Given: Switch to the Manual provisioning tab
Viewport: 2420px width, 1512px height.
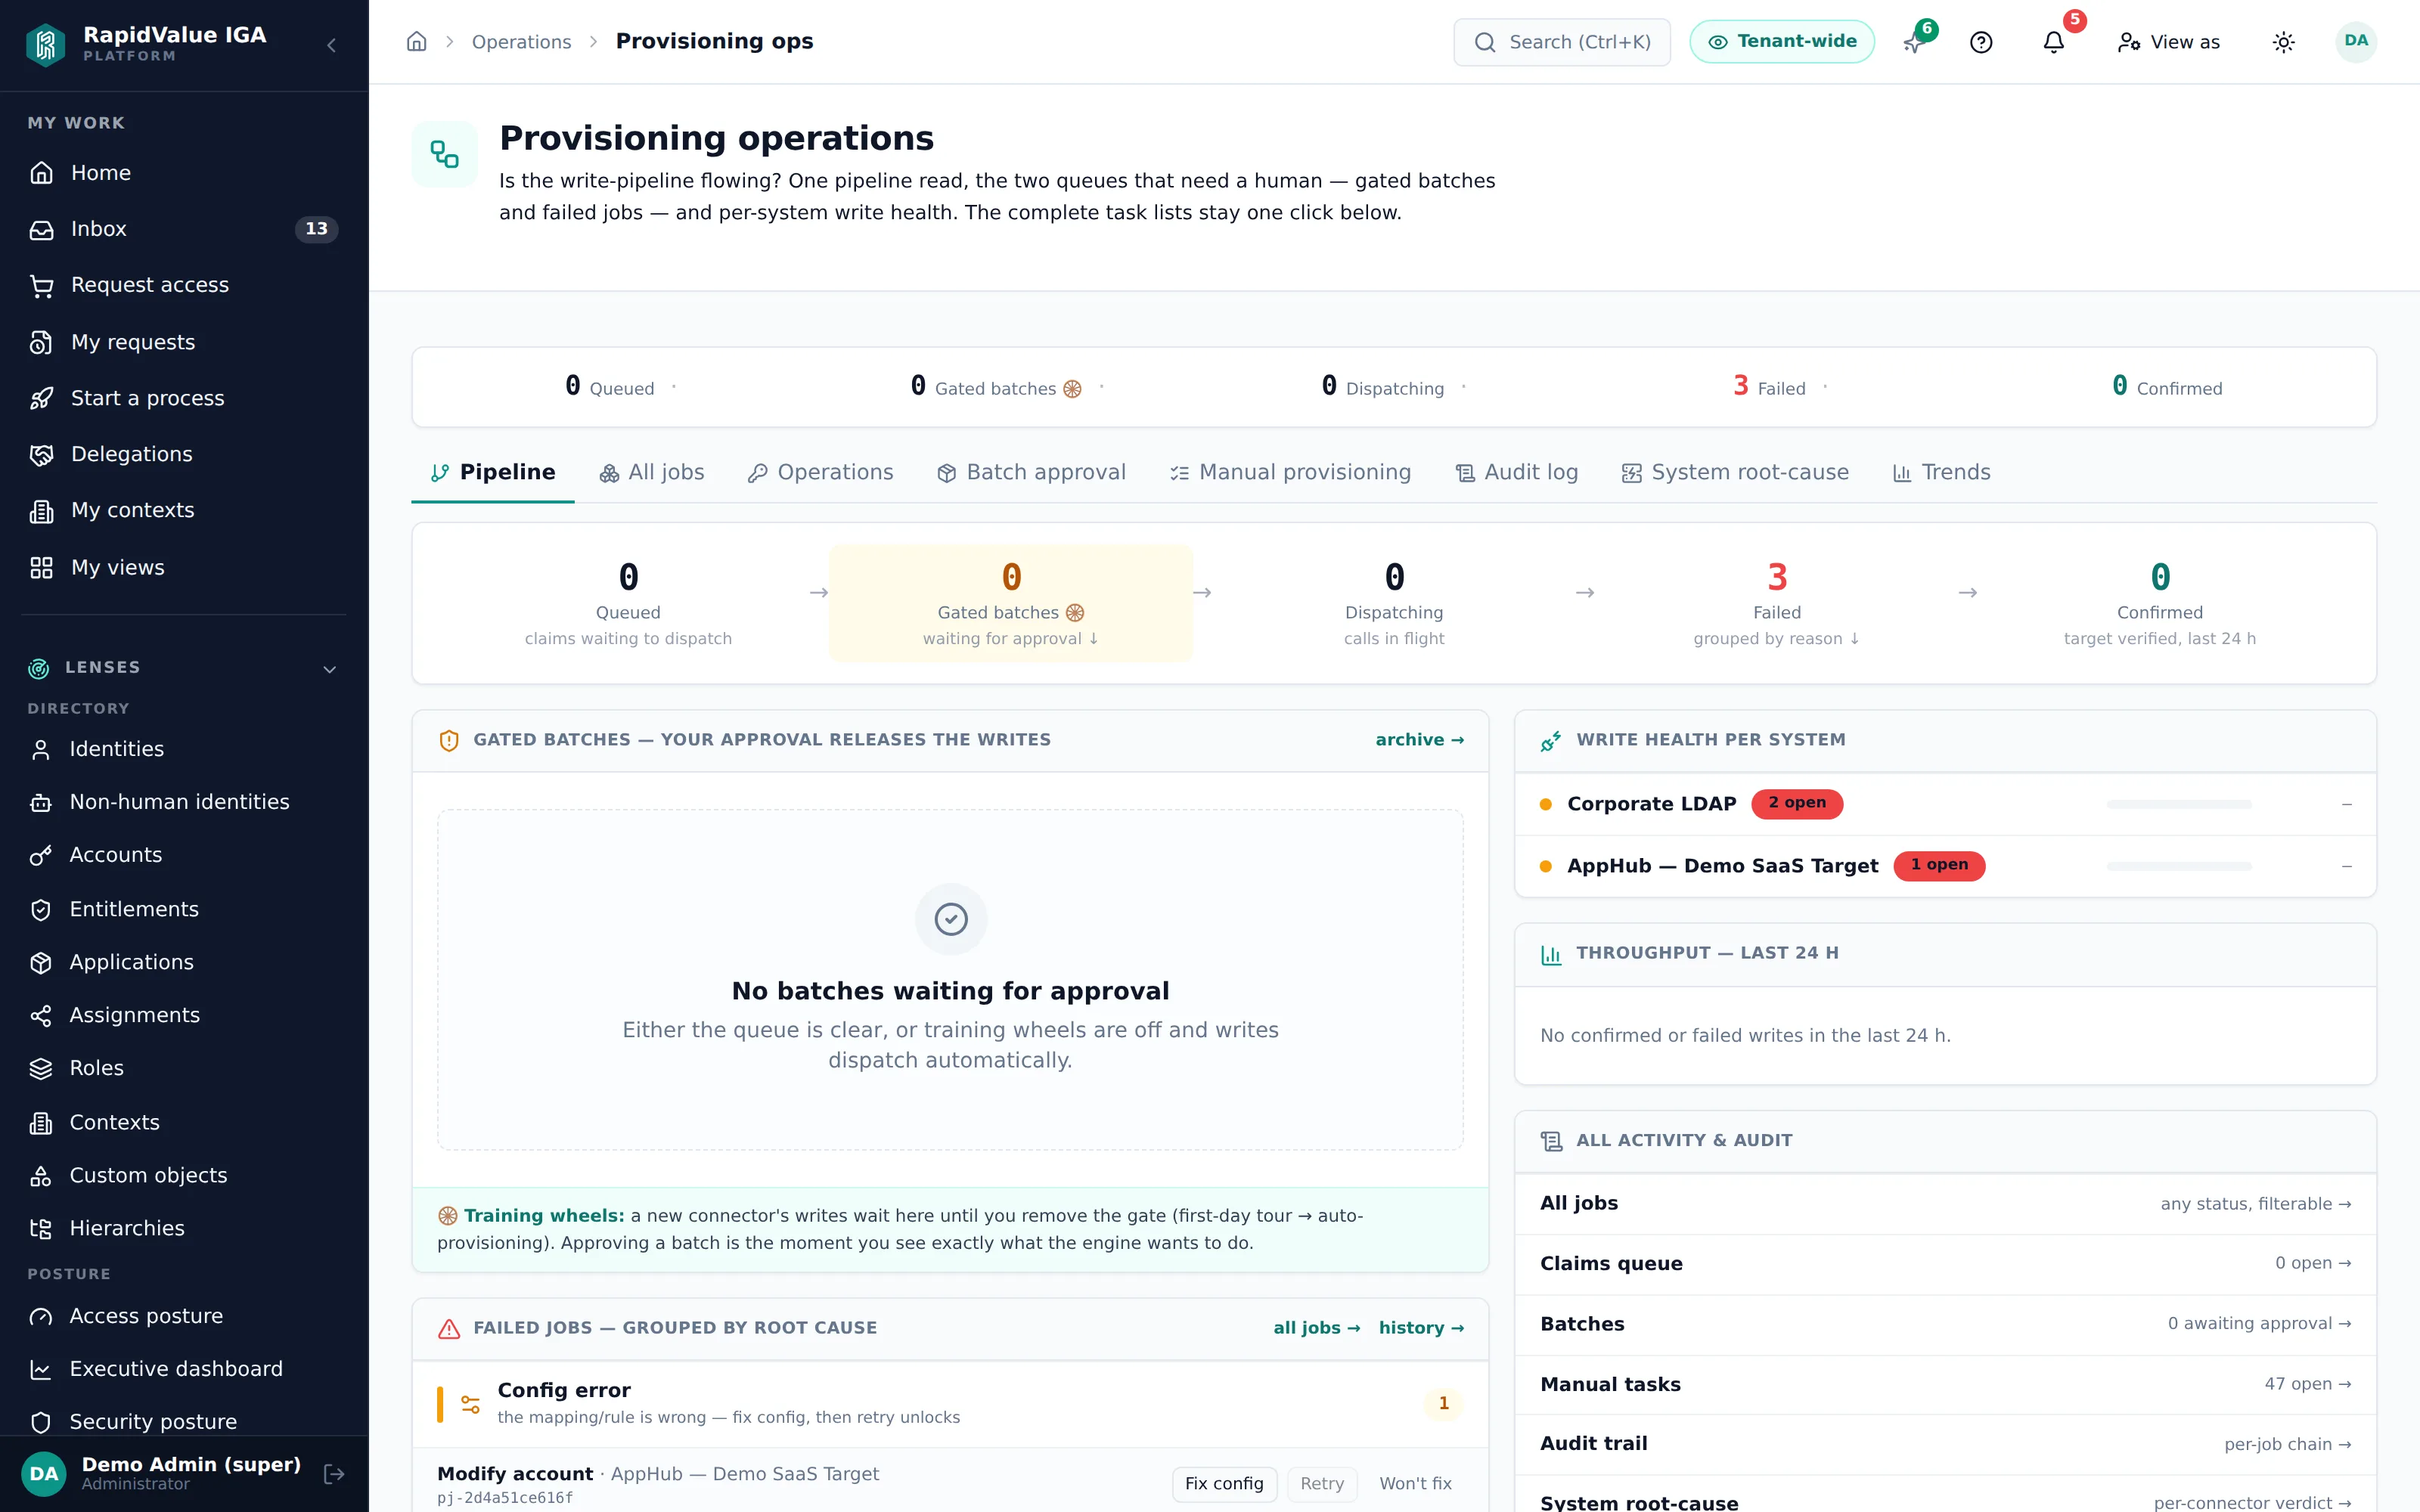Looking at the screenshot, I should pyautogui.click(x=1290, y=472).
